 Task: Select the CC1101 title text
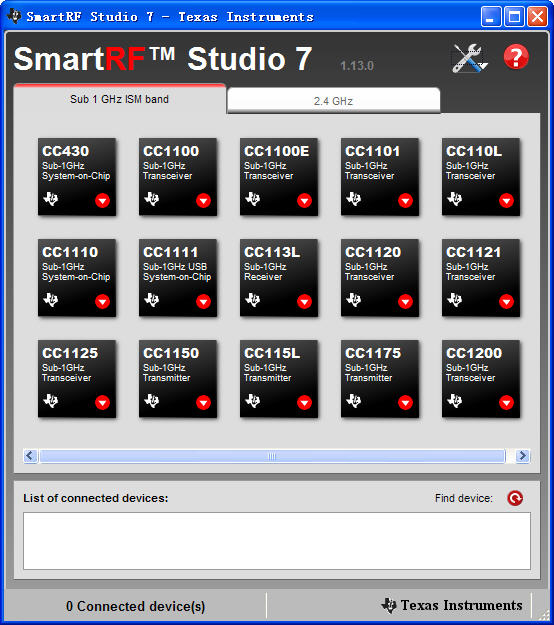[x=372, y=151]
